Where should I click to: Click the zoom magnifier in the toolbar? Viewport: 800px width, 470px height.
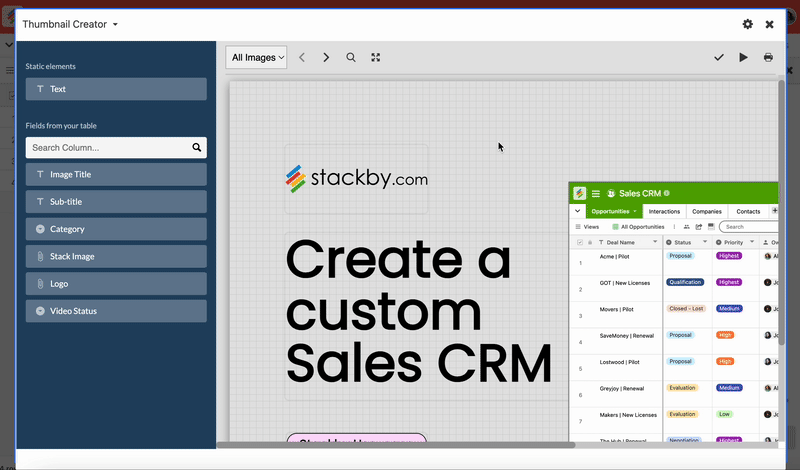(x=351, y=57)
